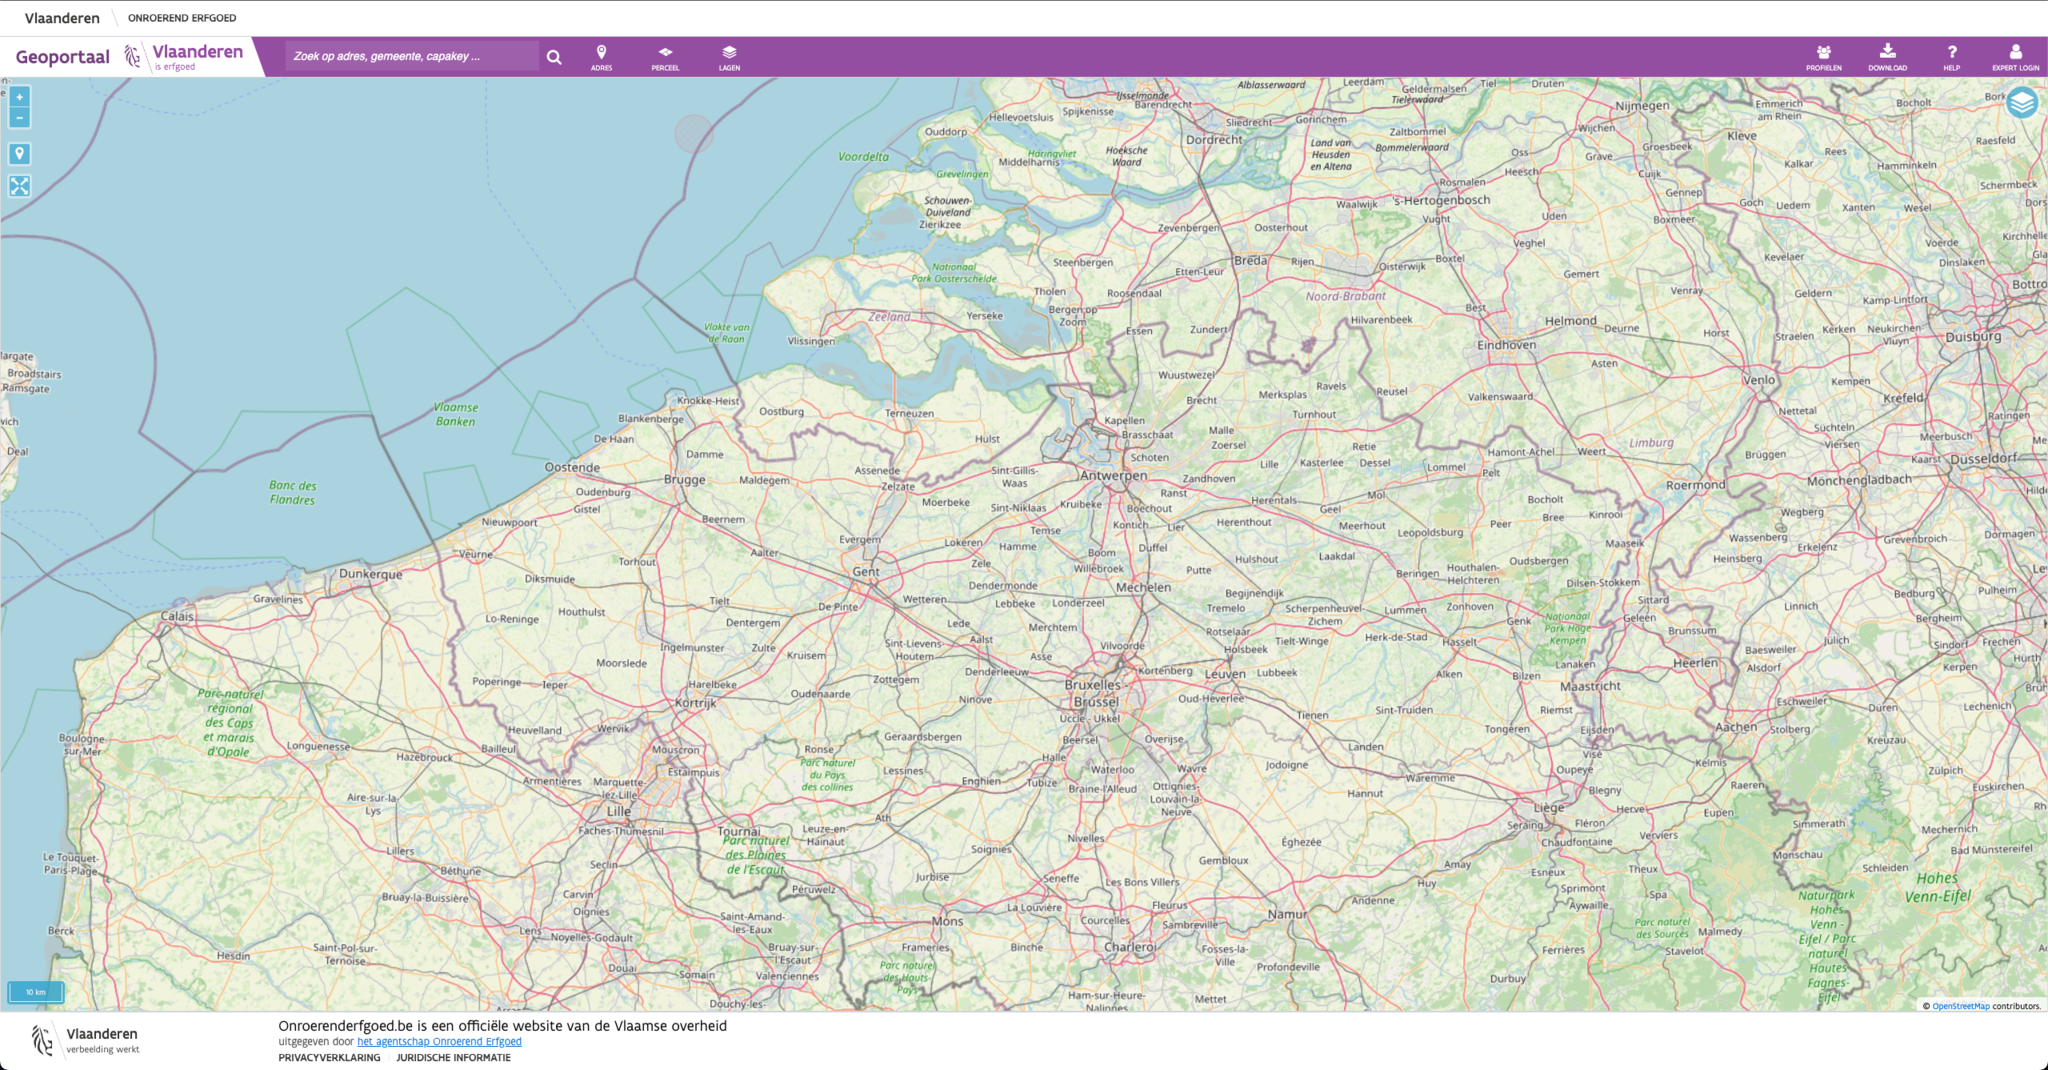Click the Vlaanderen verbeelding werkt footer logo

tap(86, 1040)
